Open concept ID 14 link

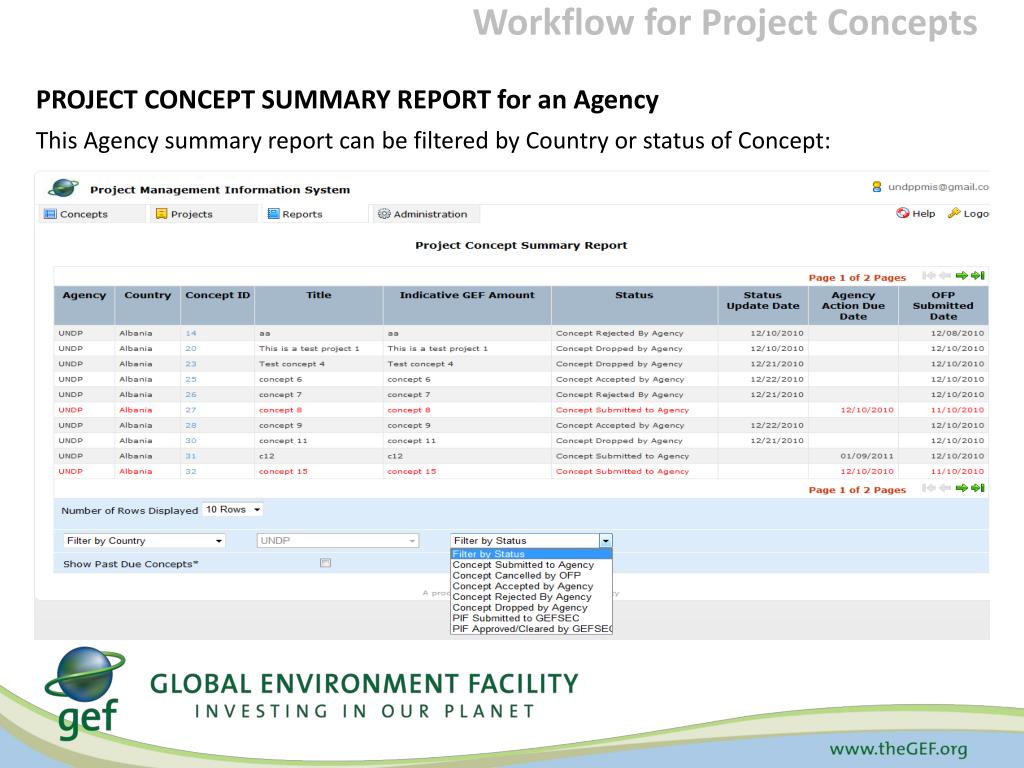click(x=191, y=333)
